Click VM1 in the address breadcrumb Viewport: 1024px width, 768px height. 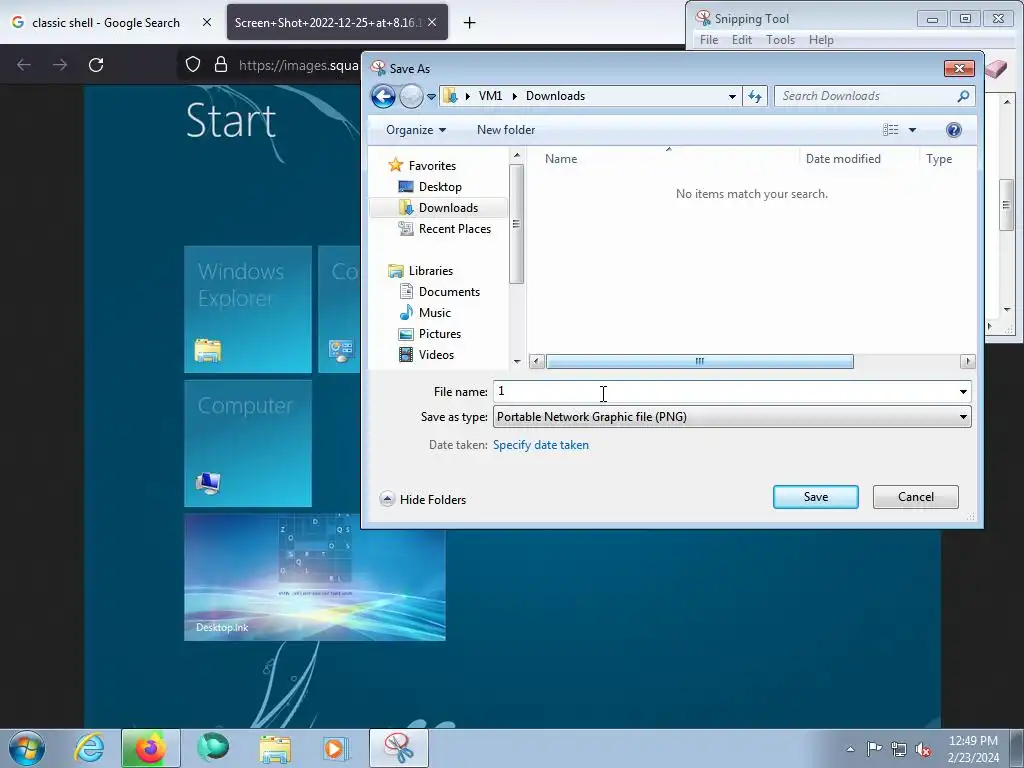coord(490,96)
